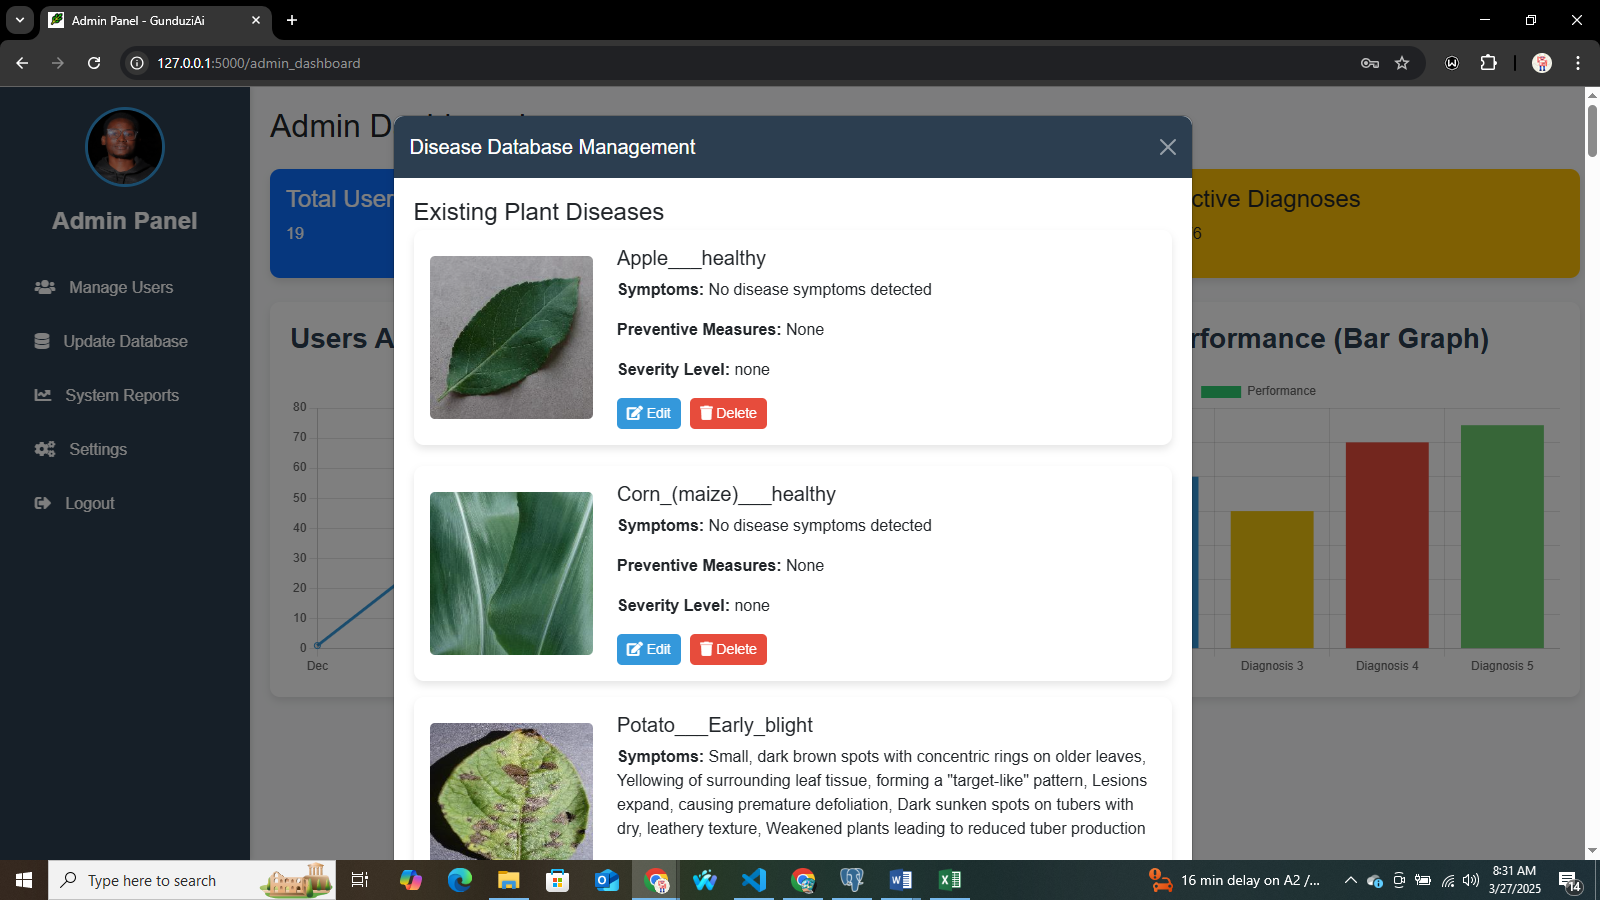The height and width of the screenshot is (900, 1600).
Task: Open pgAdmin elephant icon on taskbar
Action: (852, 880)
